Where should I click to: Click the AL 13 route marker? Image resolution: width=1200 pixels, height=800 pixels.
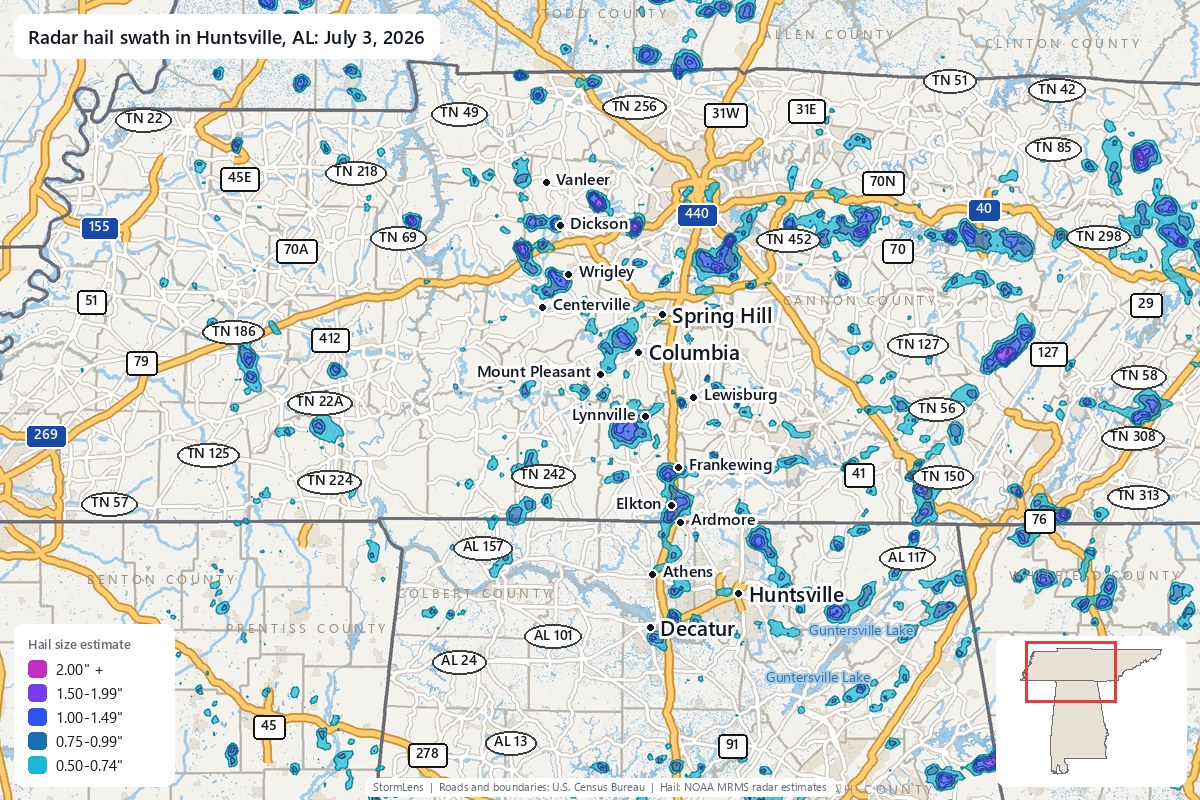510,742
